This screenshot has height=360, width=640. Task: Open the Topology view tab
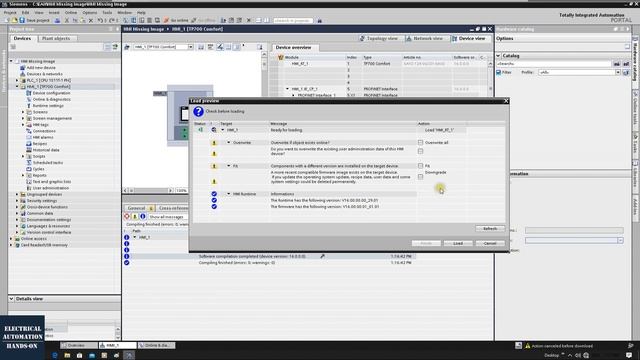click(x=379, y=38)
